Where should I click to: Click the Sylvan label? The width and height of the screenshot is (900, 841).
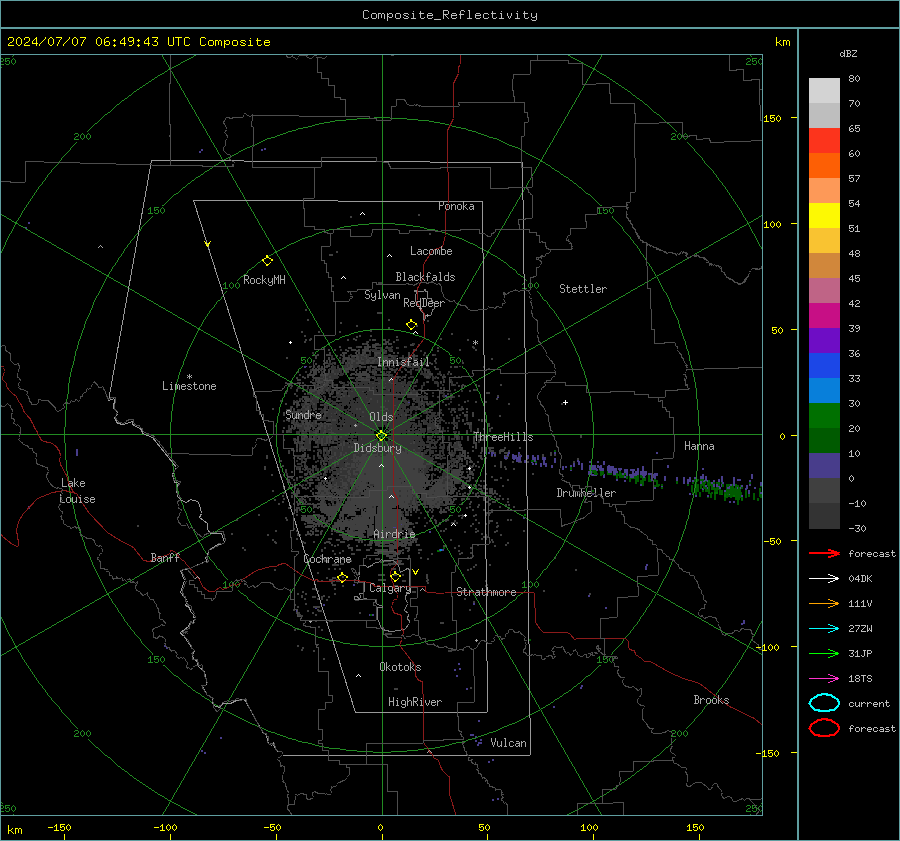[382, 295]
